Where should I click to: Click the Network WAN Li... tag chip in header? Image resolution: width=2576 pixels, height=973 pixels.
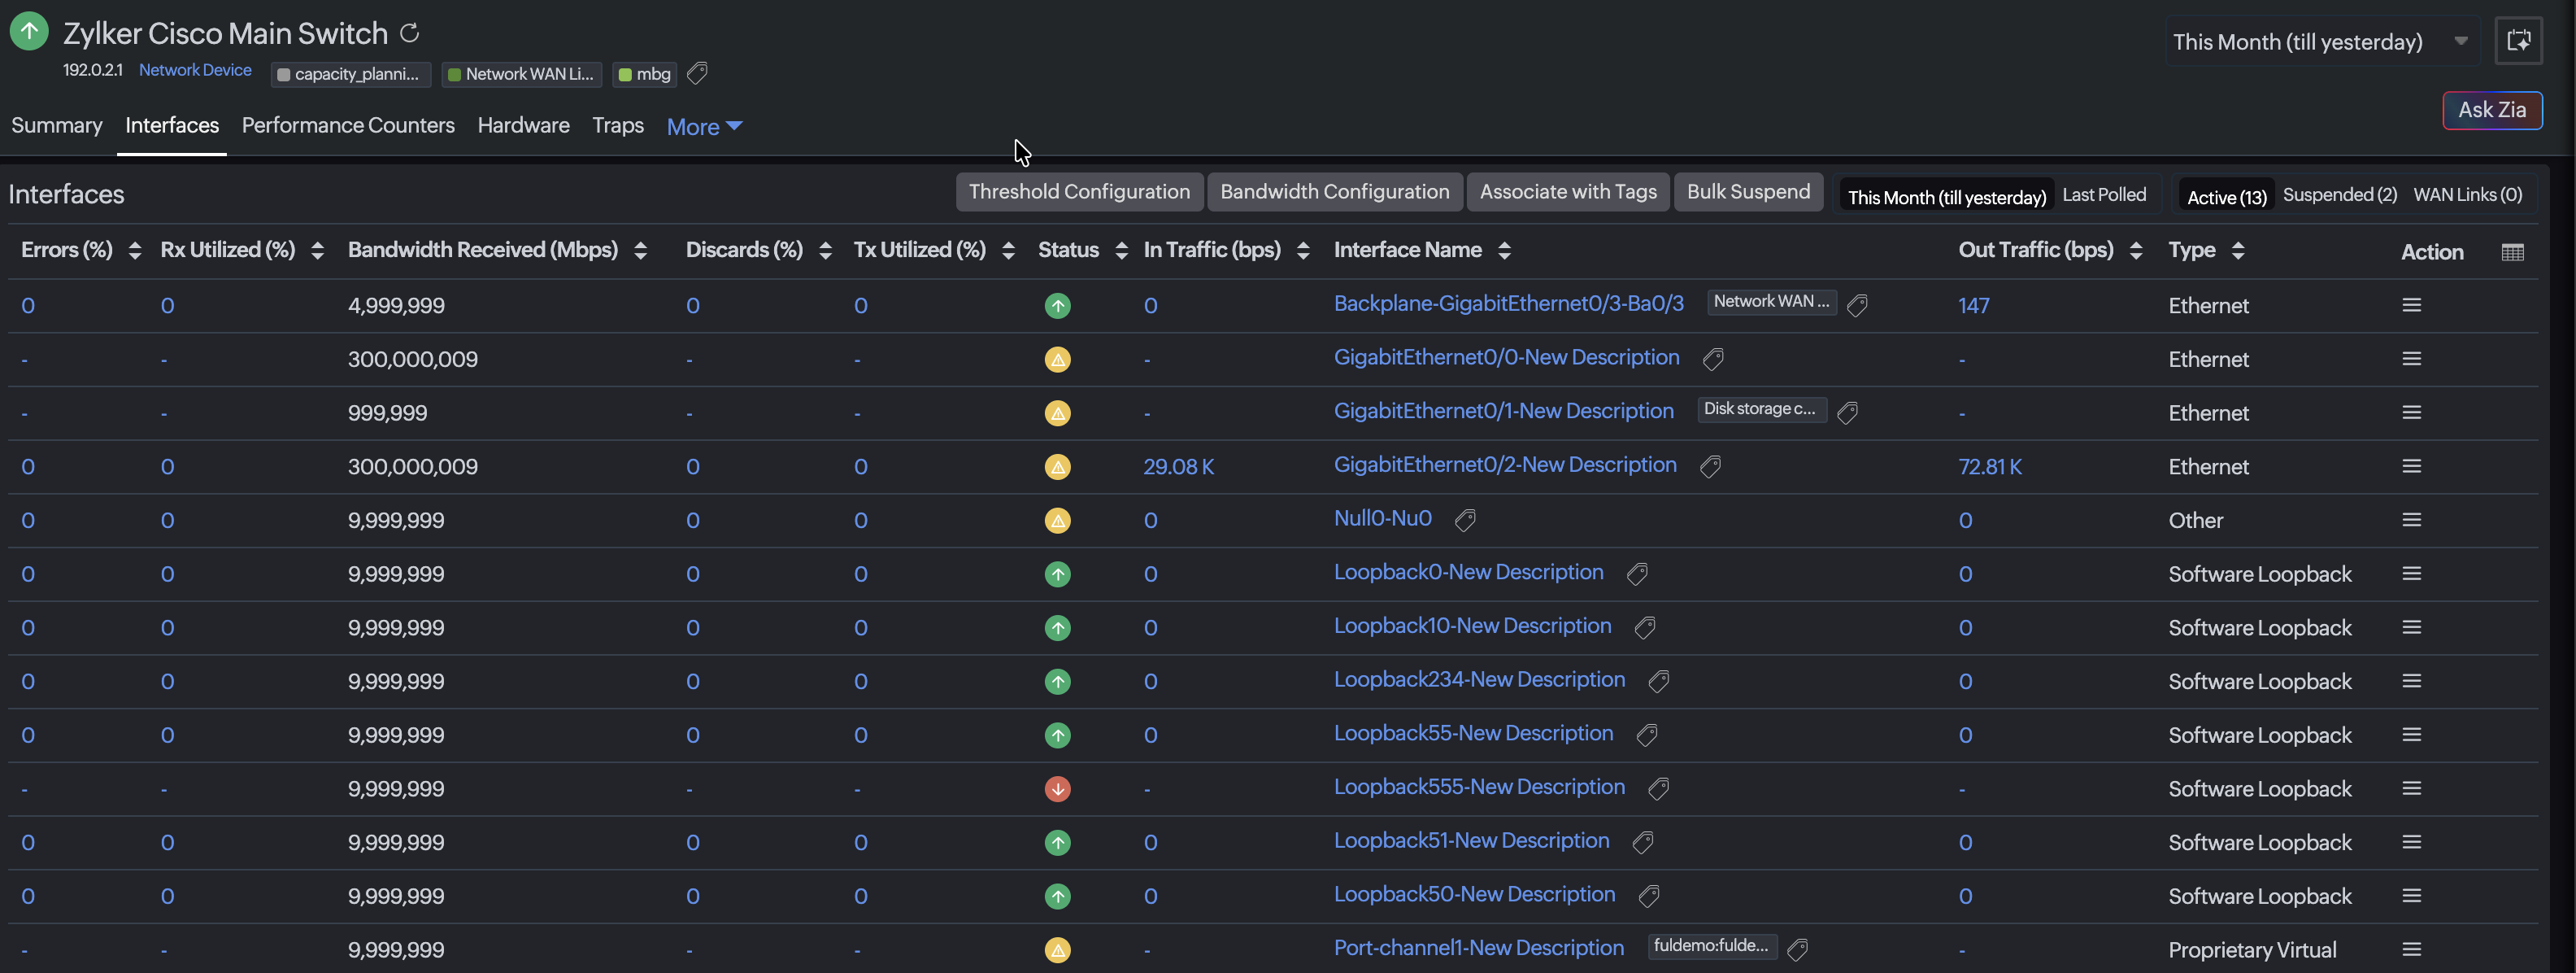click(523, 74)
